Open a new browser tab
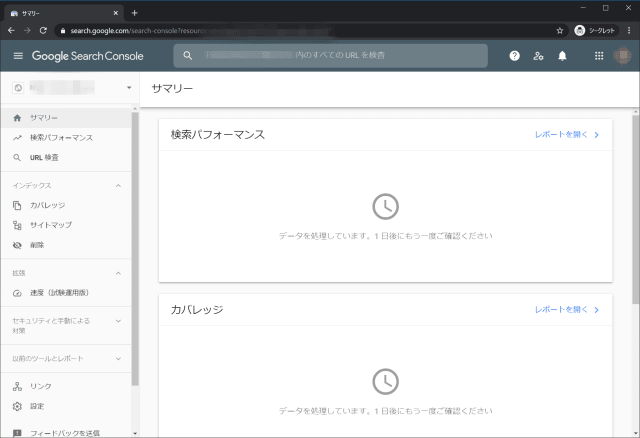The height and width of the screenshot is (438, 640). [x=134, y=13]
